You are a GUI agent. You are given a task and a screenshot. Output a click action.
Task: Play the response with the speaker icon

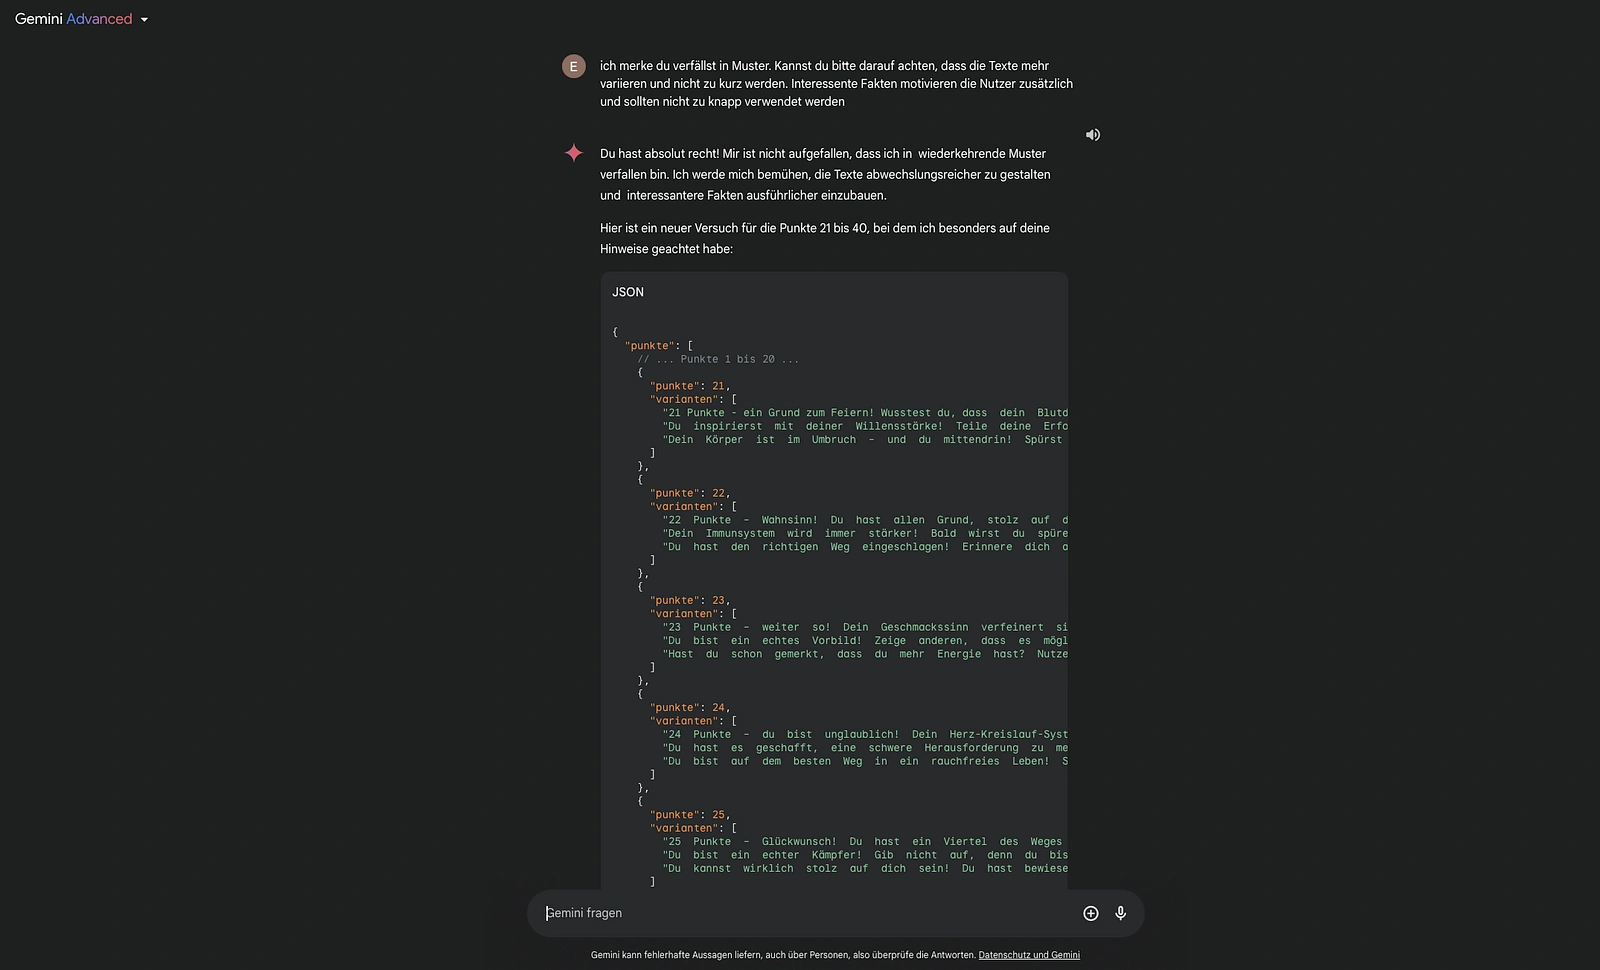click(1093, 135)
